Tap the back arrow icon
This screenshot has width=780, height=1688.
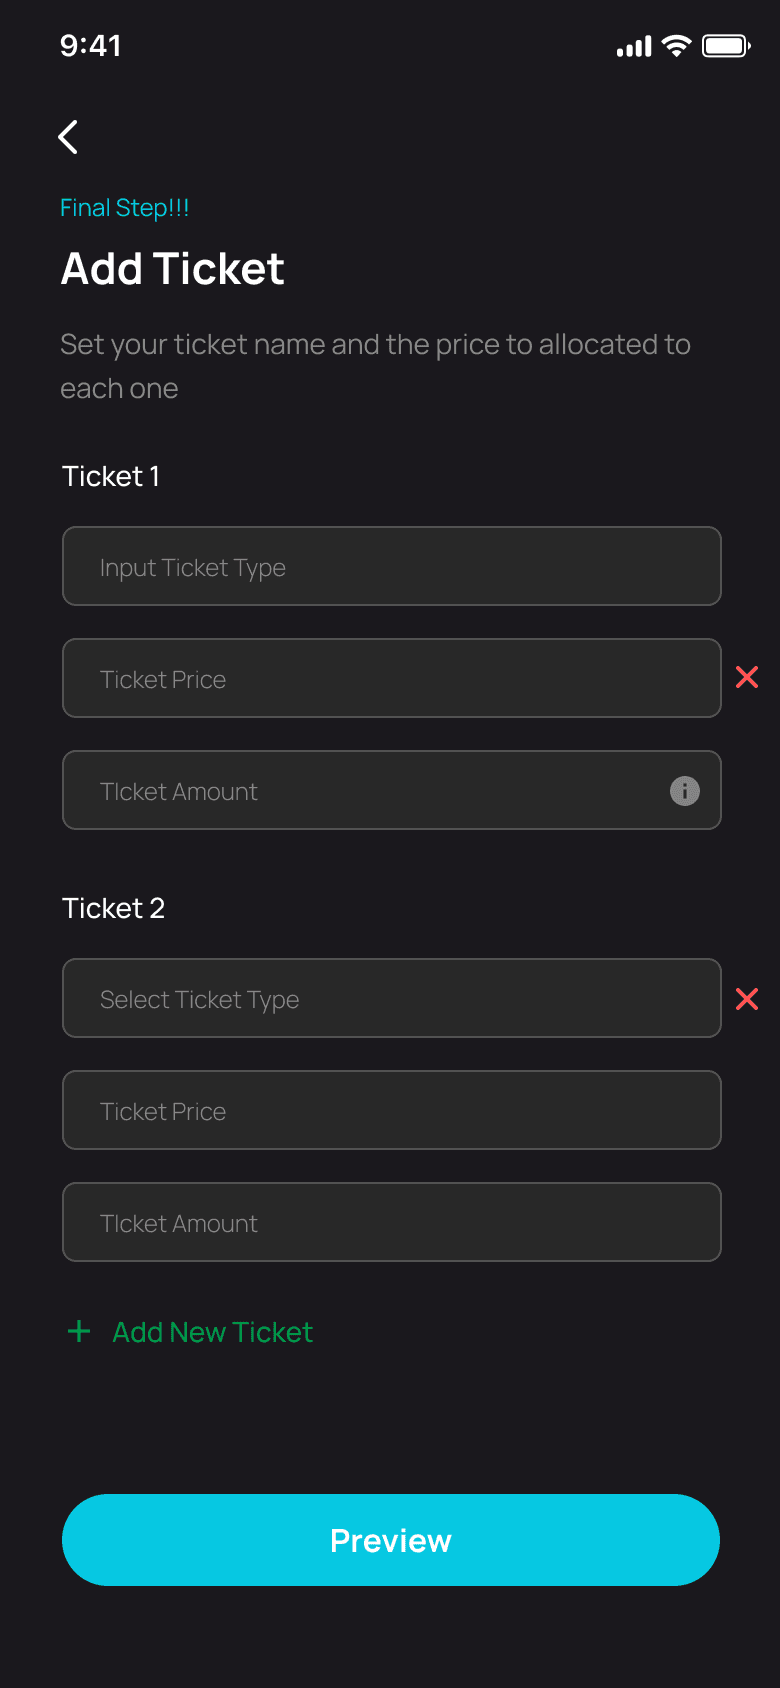(68, 137)
